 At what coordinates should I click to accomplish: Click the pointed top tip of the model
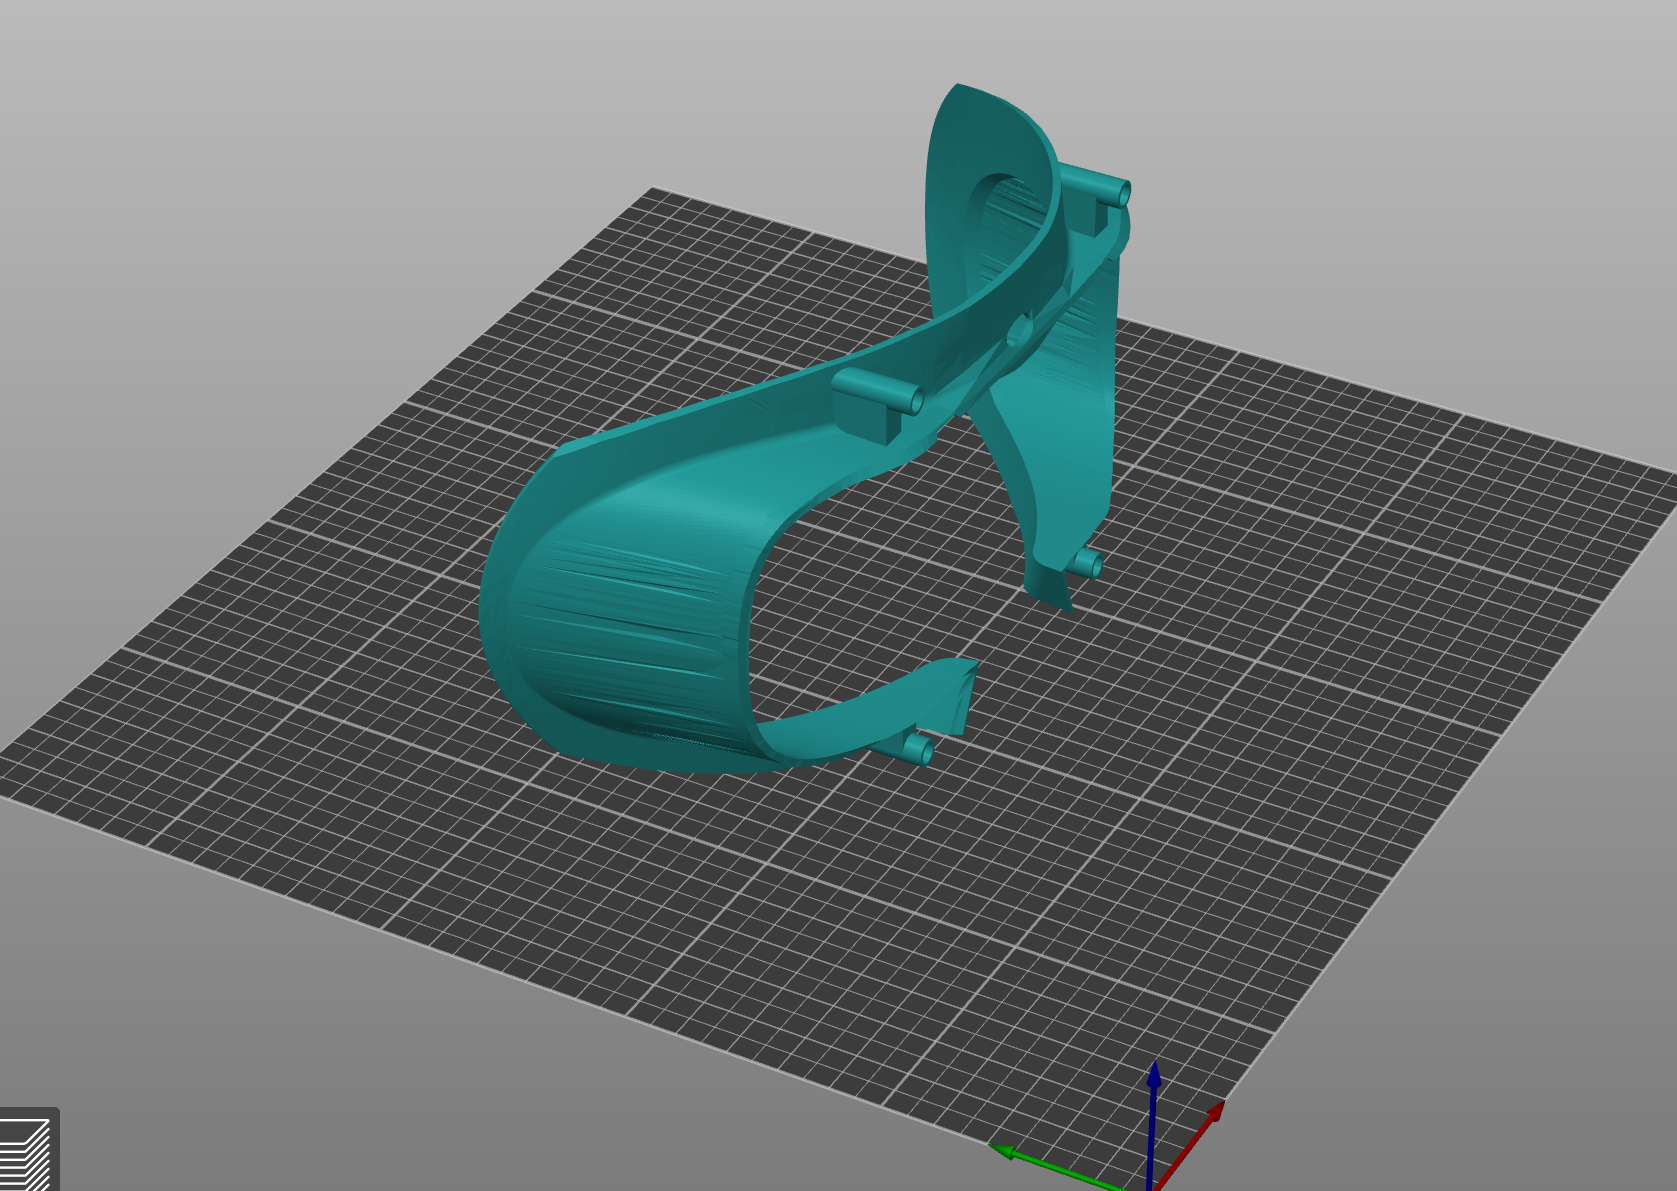coord(958,88)
